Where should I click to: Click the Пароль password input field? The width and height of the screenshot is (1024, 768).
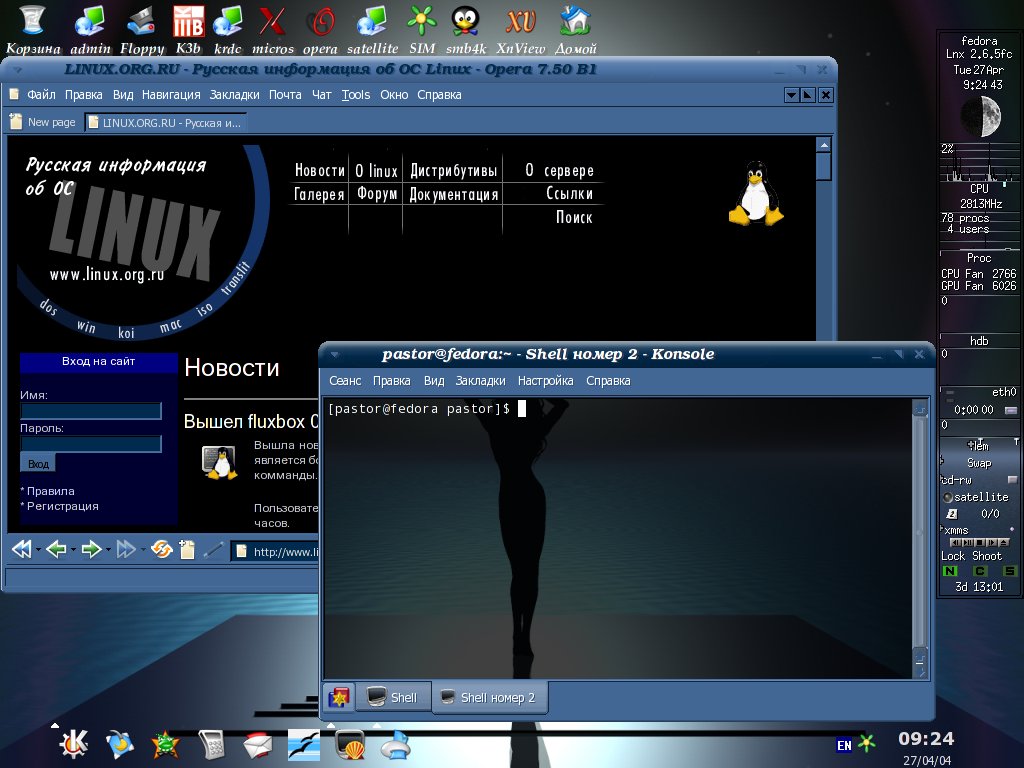[91, 444]
